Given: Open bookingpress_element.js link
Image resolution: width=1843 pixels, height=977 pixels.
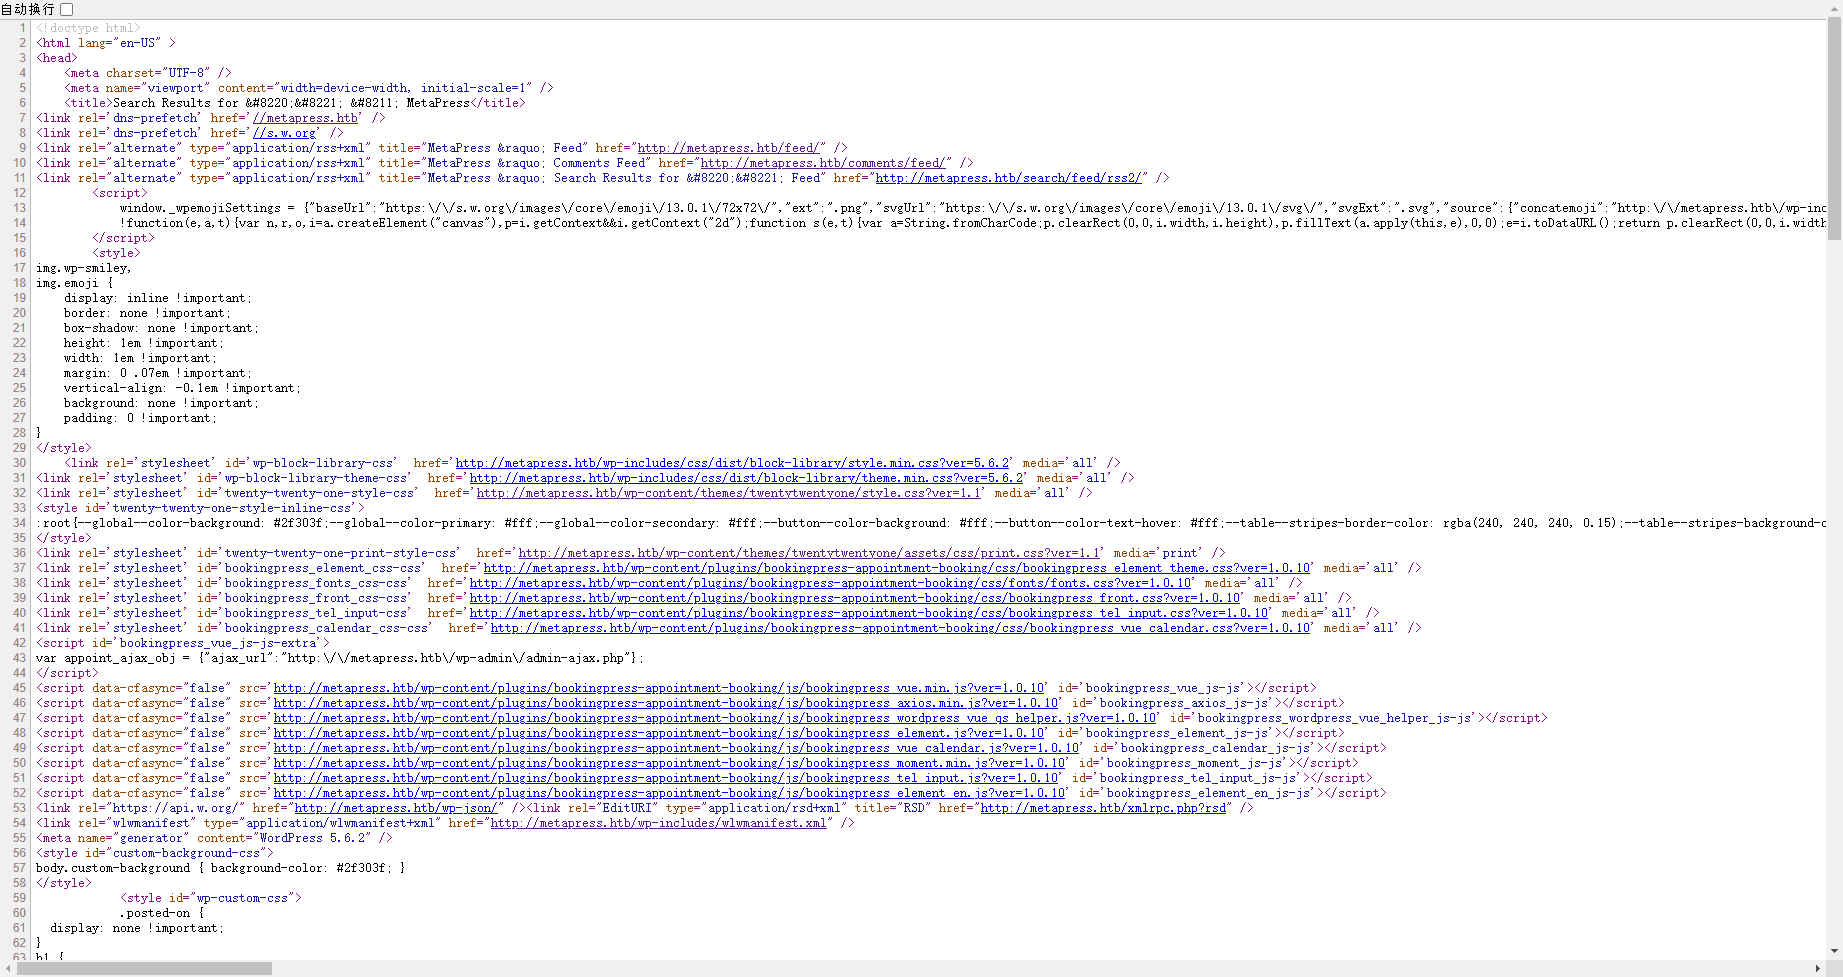Looking at the screenshot, I should 659,733.
